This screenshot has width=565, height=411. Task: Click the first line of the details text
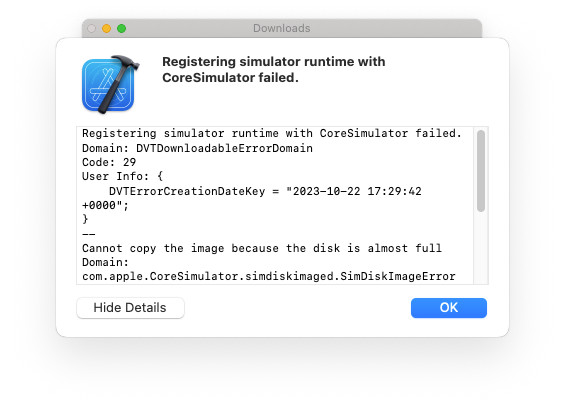click(x=271, y=133)
